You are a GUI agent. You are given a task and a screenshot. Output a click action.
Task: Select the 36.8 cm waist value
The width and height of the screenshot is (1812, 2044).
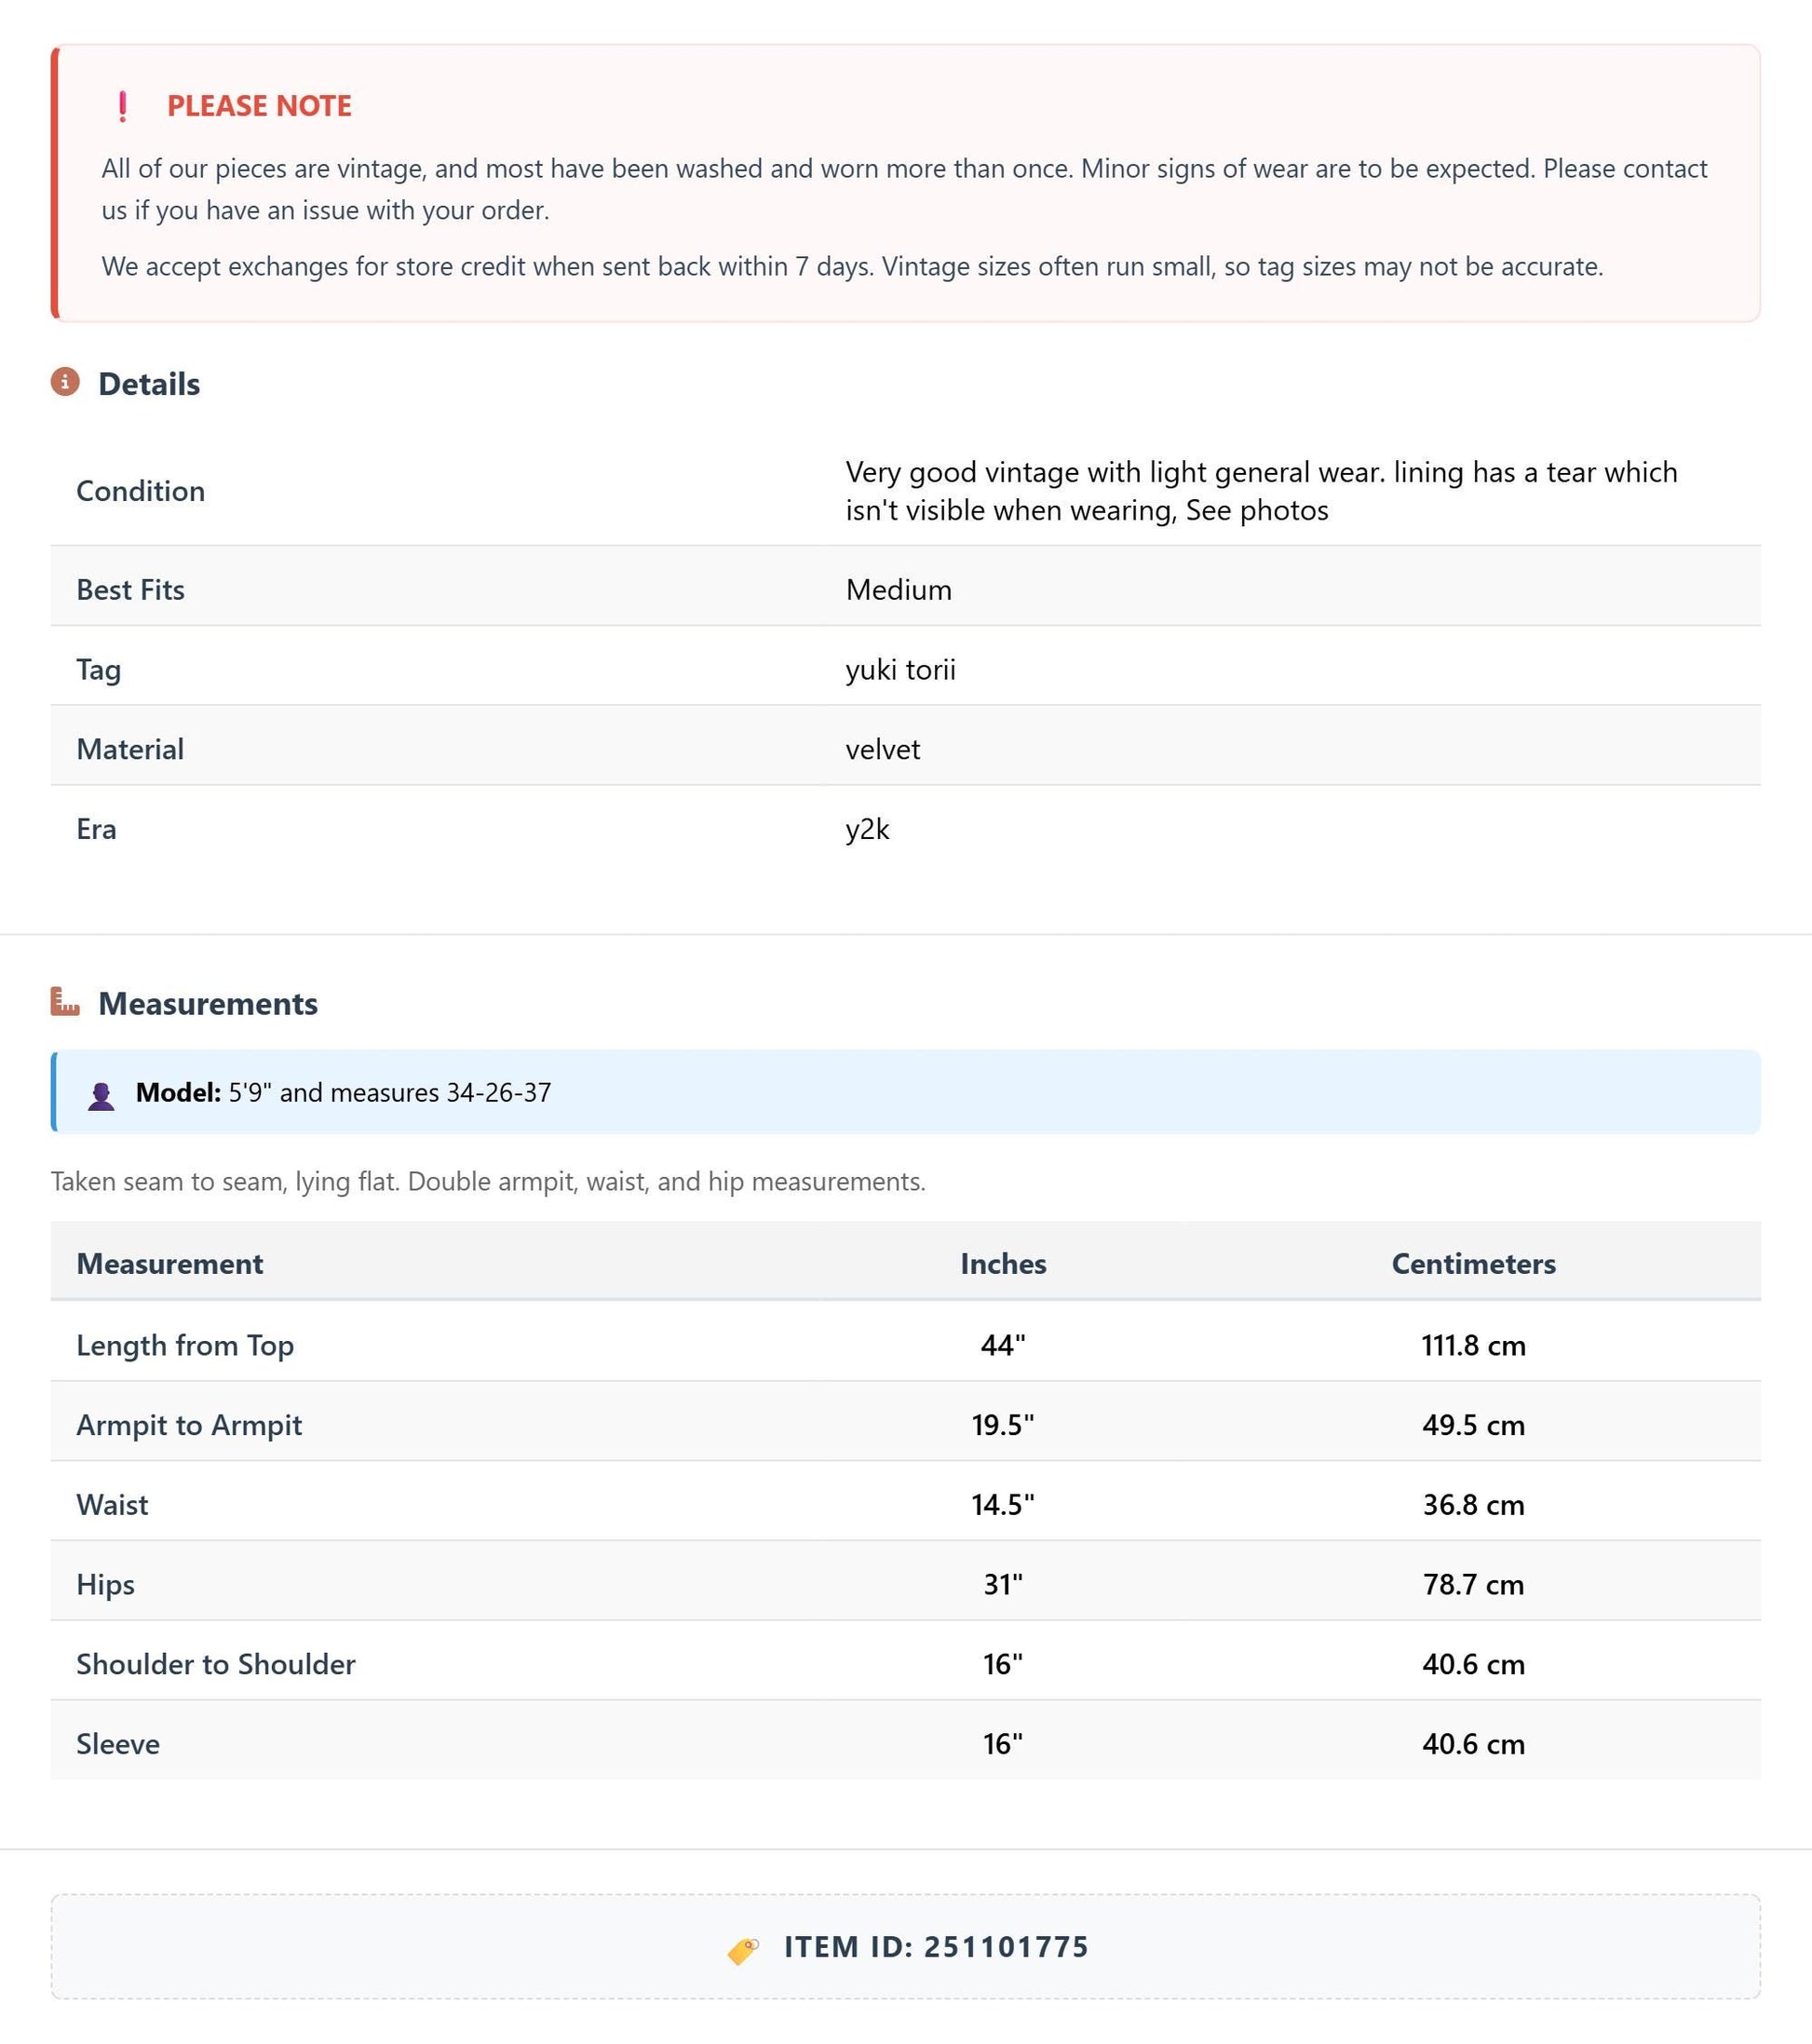[x=1473, y=1504]
